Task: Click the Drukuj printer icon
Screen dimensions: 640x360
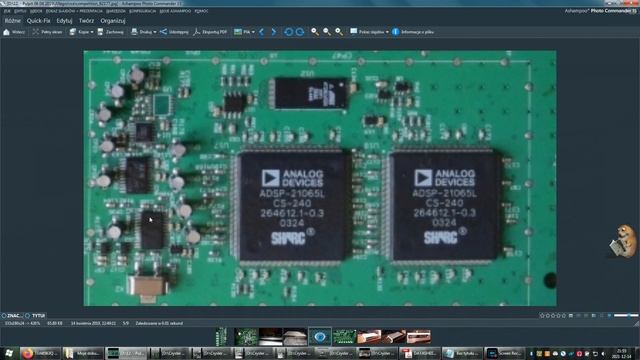Action: (134, 32)
